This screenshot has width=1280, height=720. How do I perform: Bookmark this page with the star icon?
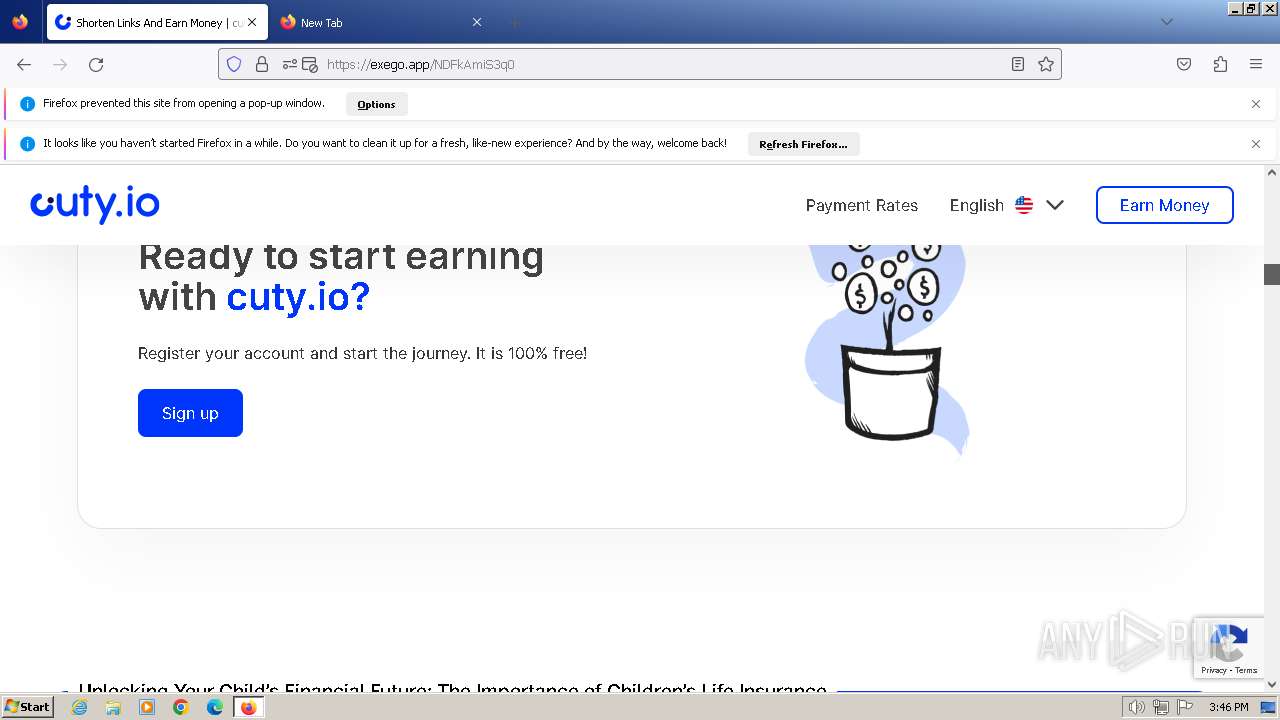click(1046, 64)
